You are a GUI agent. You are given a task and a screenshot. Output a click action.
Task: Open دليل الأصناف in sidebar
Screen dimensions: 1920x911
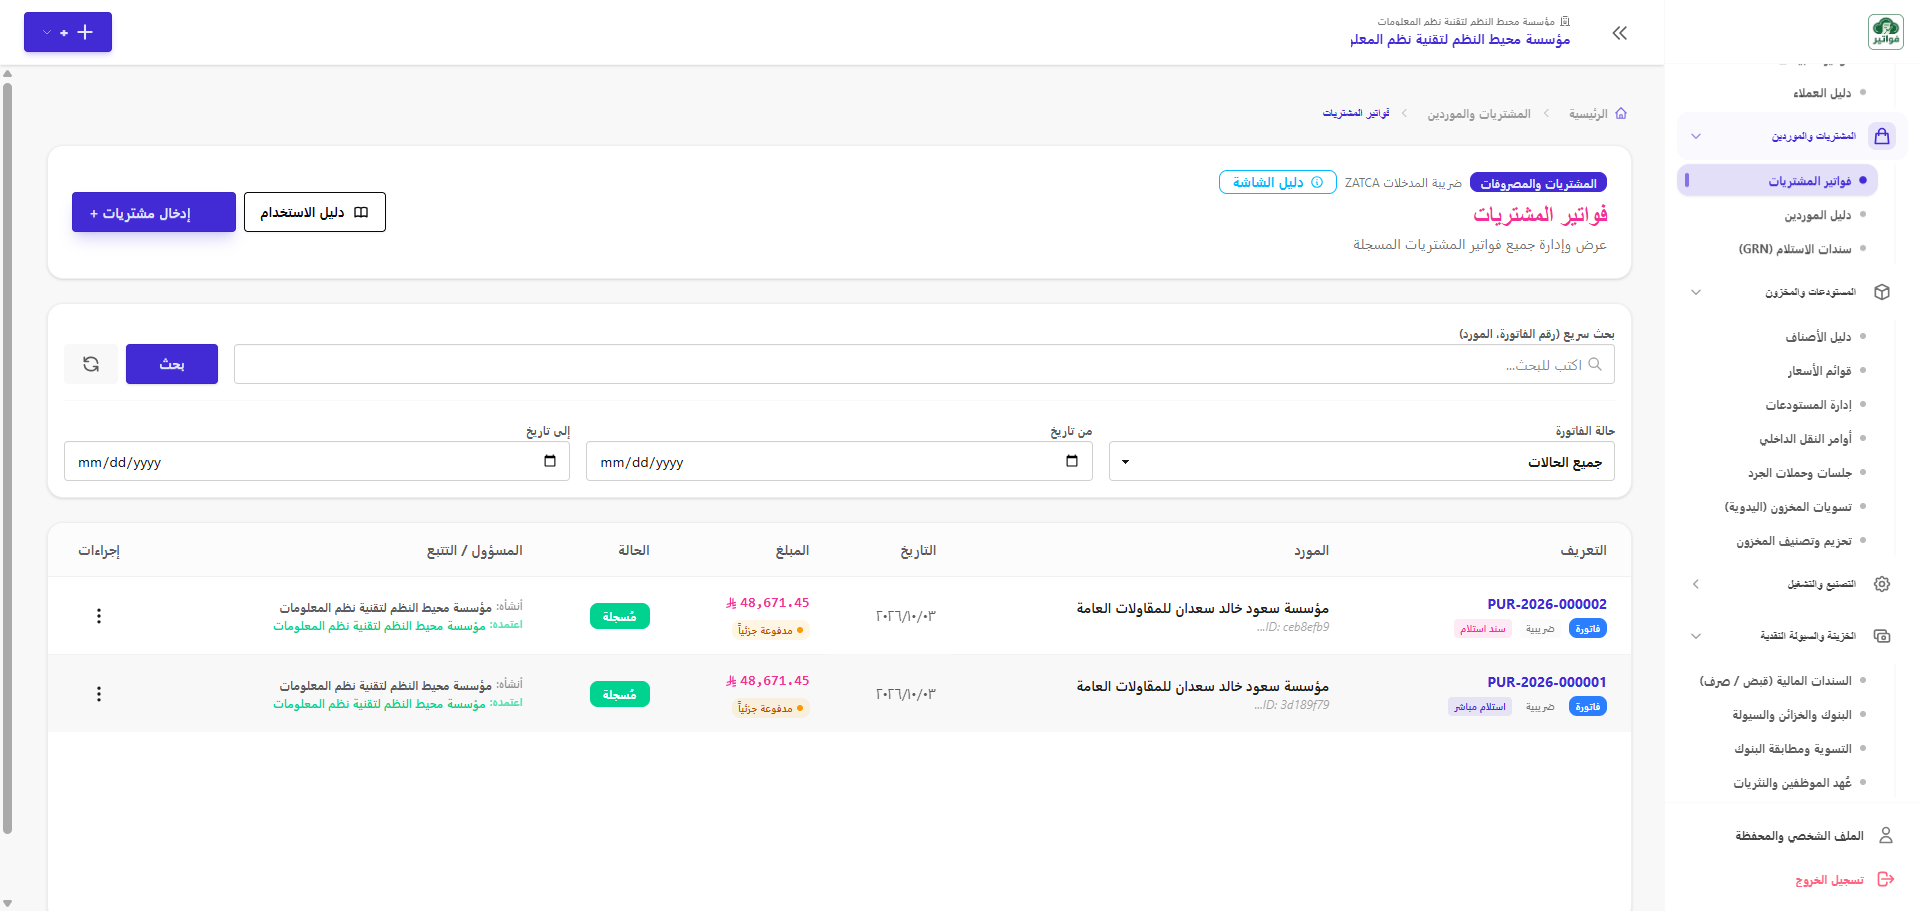coord(1818,337)
